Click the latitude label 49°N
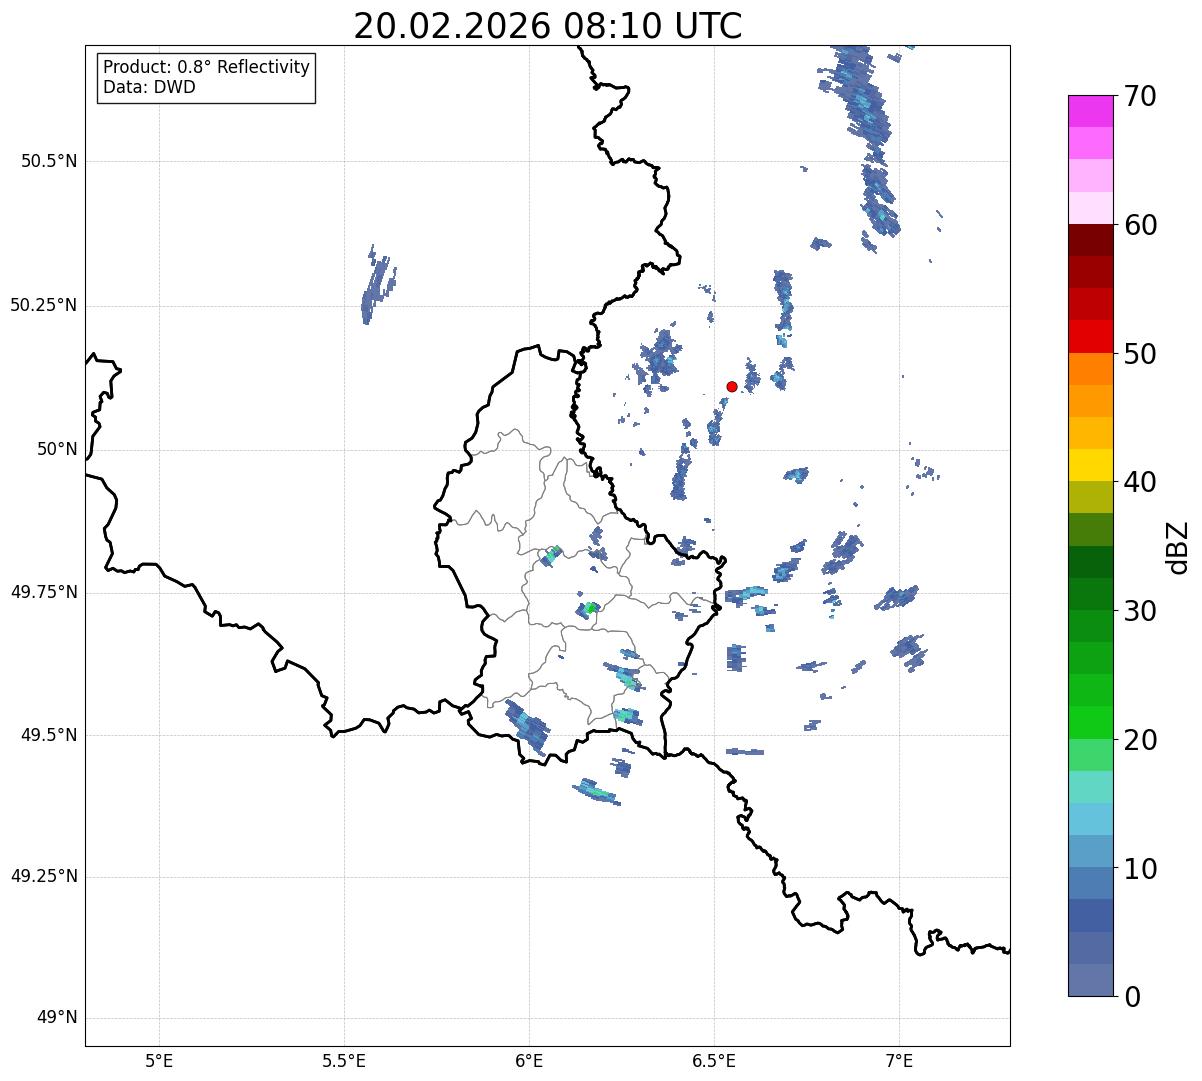 tap(57, 1018)
